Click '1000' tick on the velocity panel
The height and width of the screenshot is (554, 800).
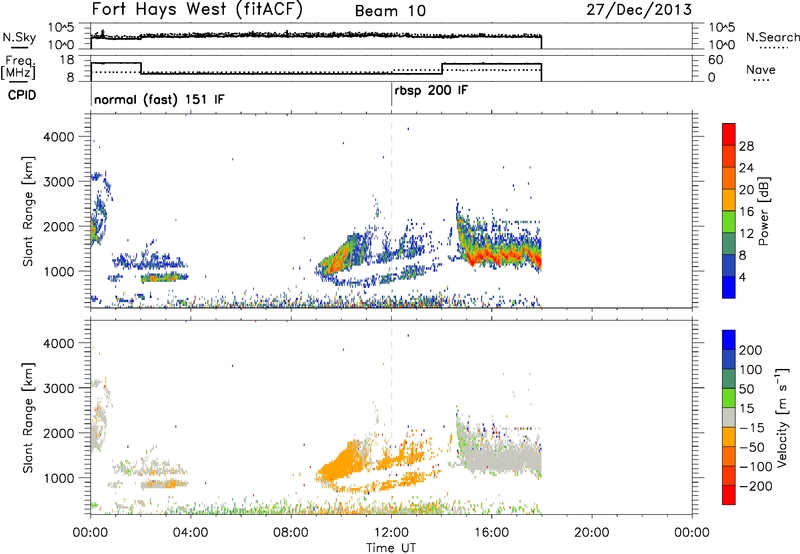(59, 478)
